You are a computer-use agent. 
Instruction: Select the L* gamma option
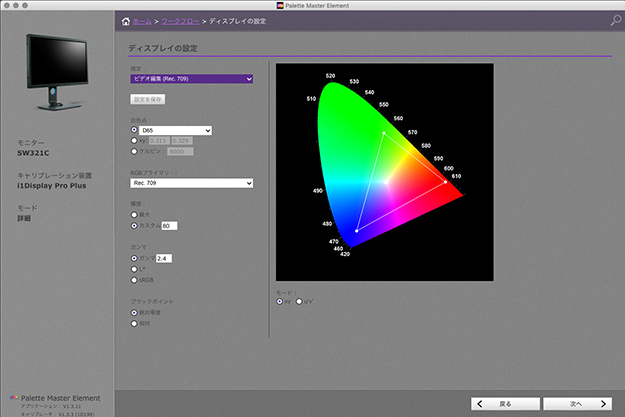[x=135, y=269]
